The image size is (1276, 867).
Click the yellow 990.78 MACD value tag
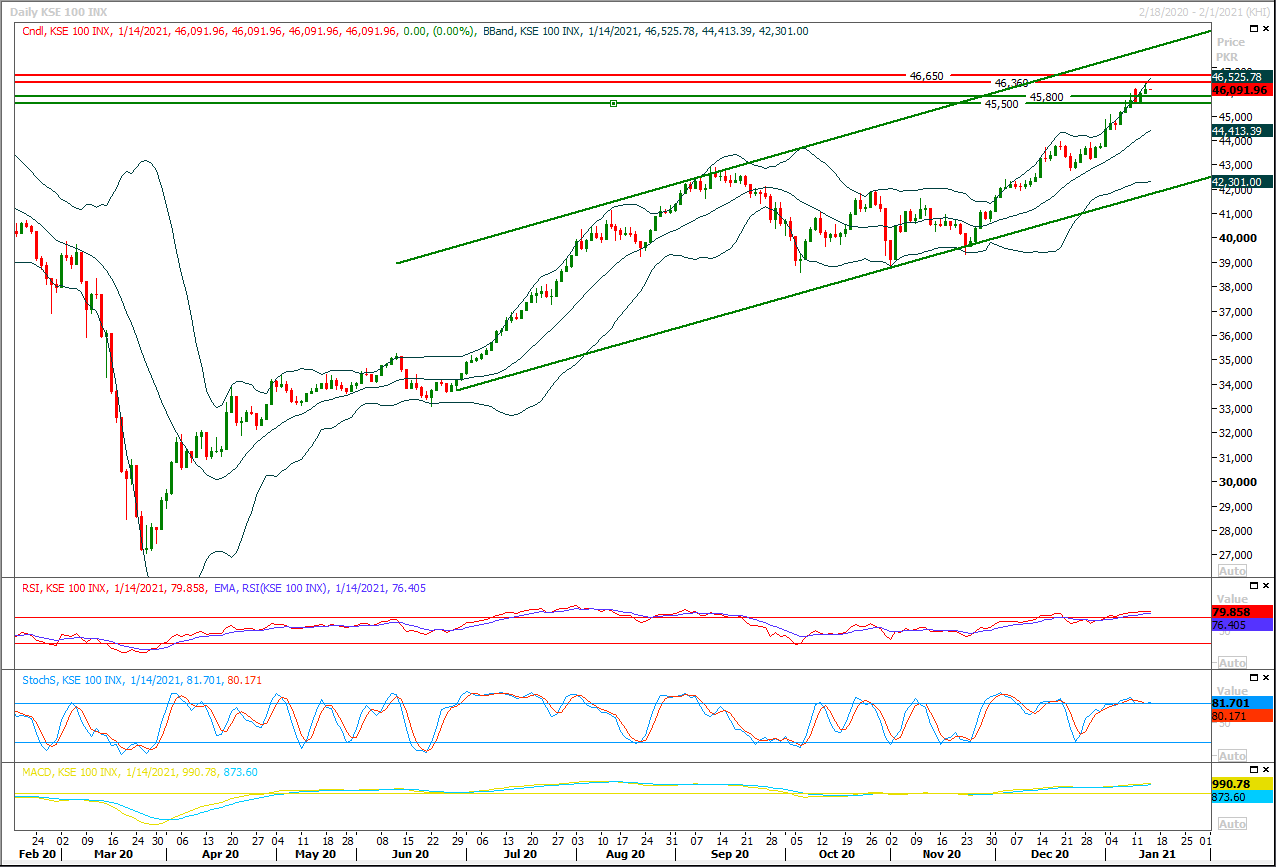[x=1241, y=784]
